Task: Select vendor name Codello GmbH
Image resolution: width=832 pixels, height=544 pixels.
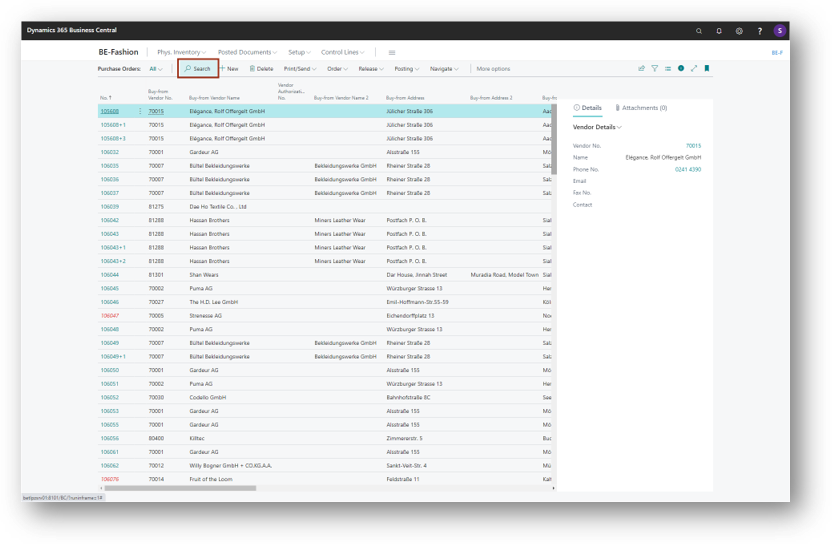Action: [207, 397]
